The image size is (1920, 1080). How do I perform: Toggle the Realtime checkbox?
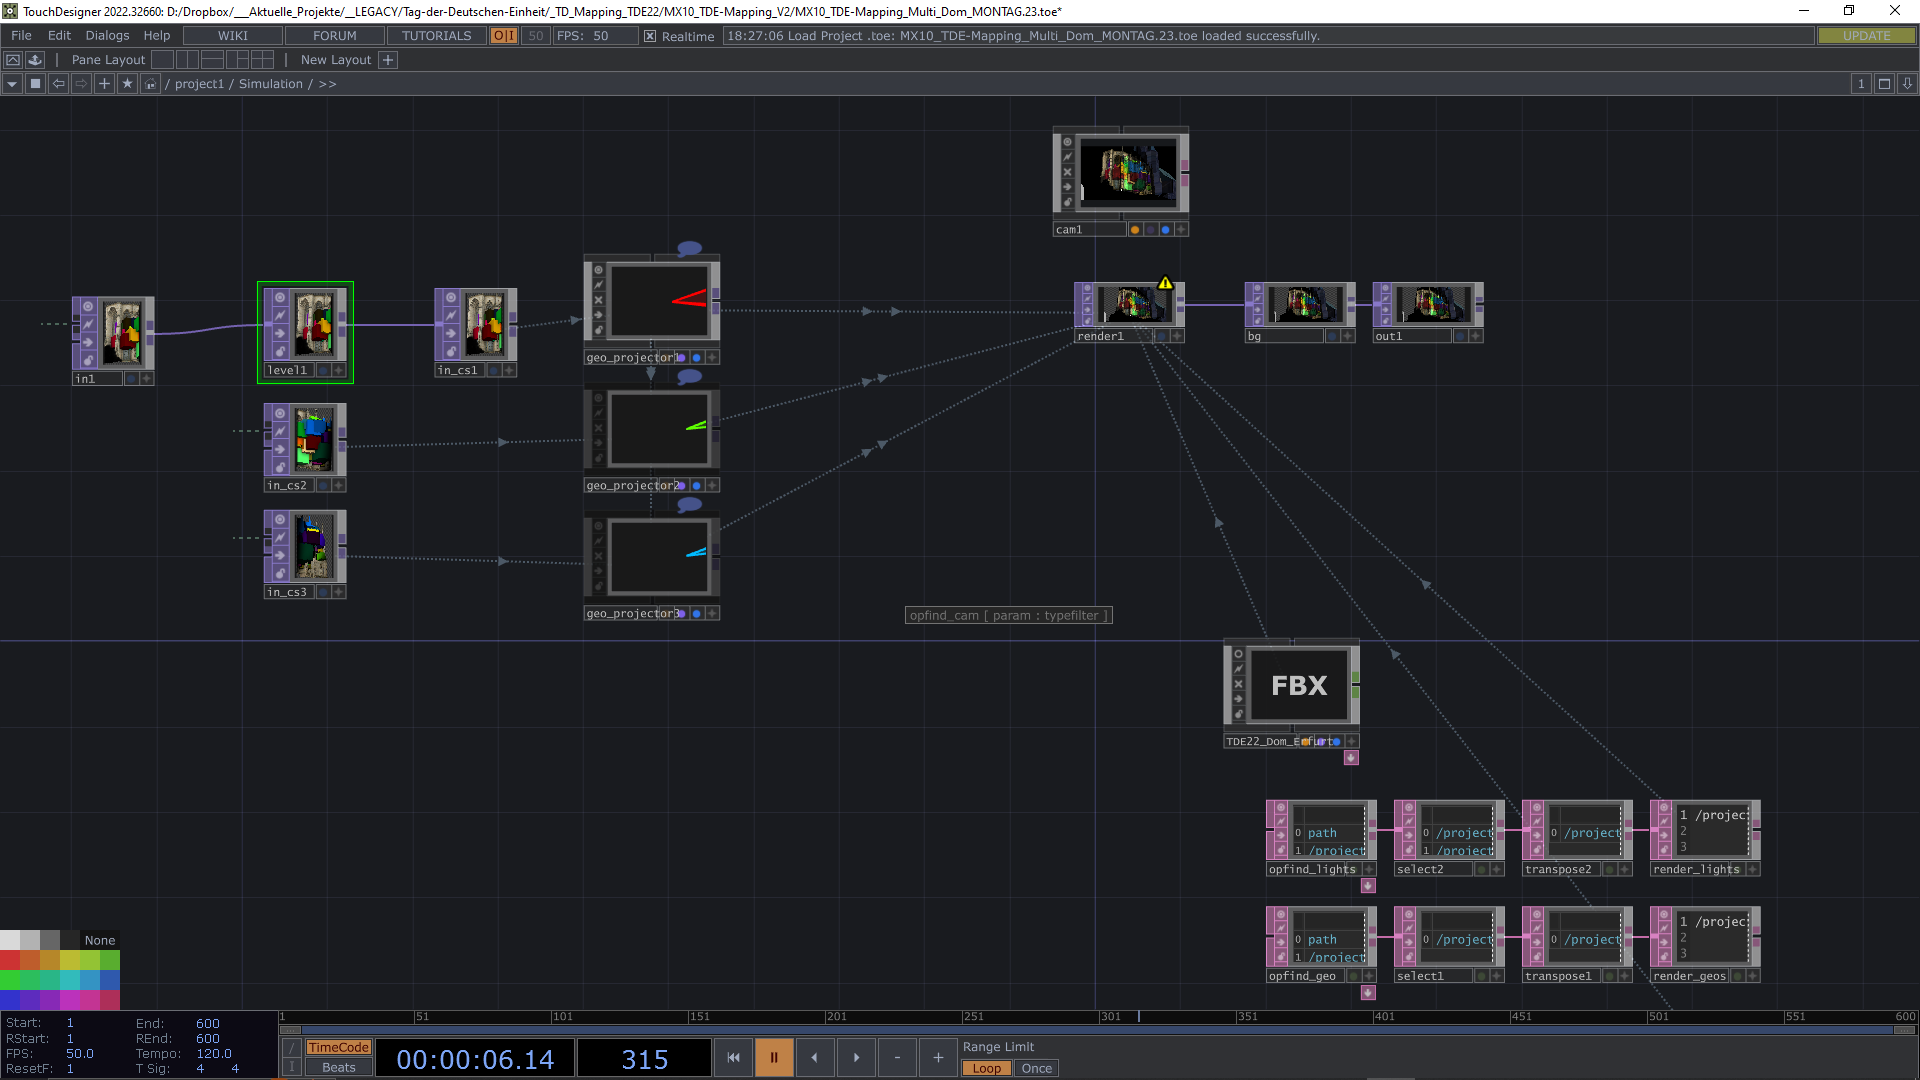coord(650,36)
